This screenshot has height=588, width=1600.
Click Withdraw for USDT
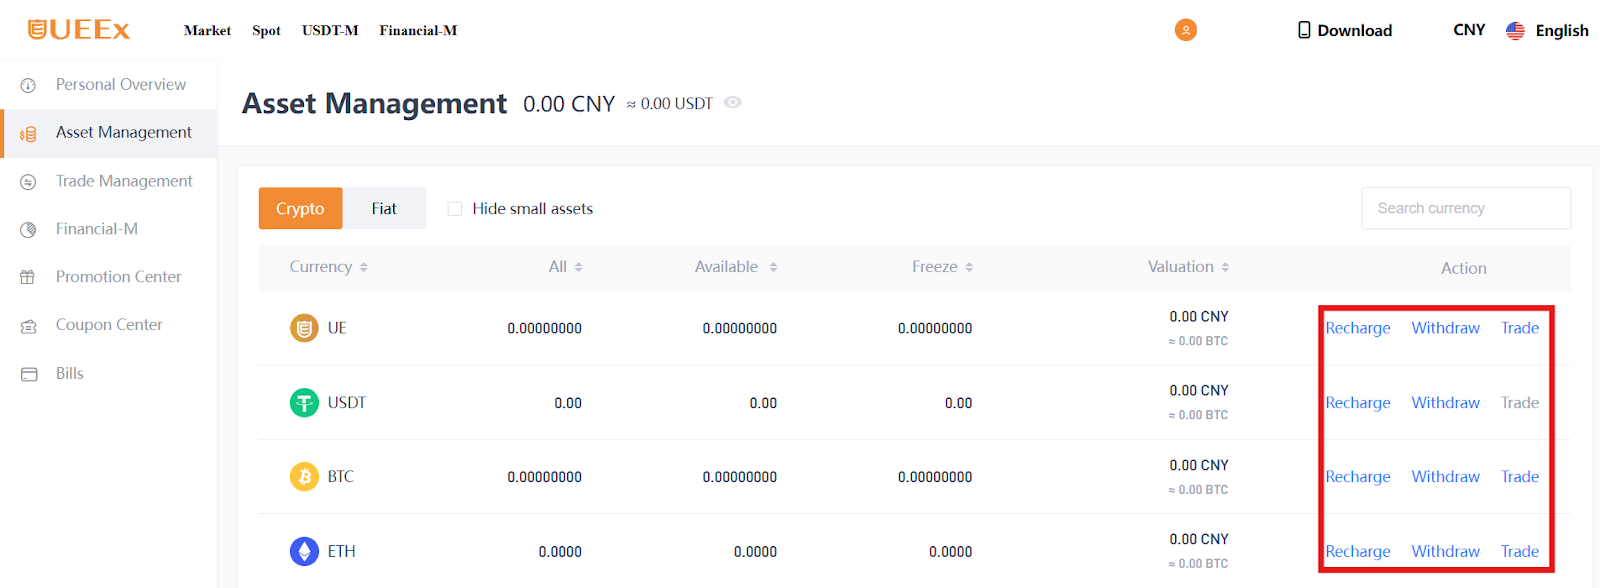[x=1445, y=402]
